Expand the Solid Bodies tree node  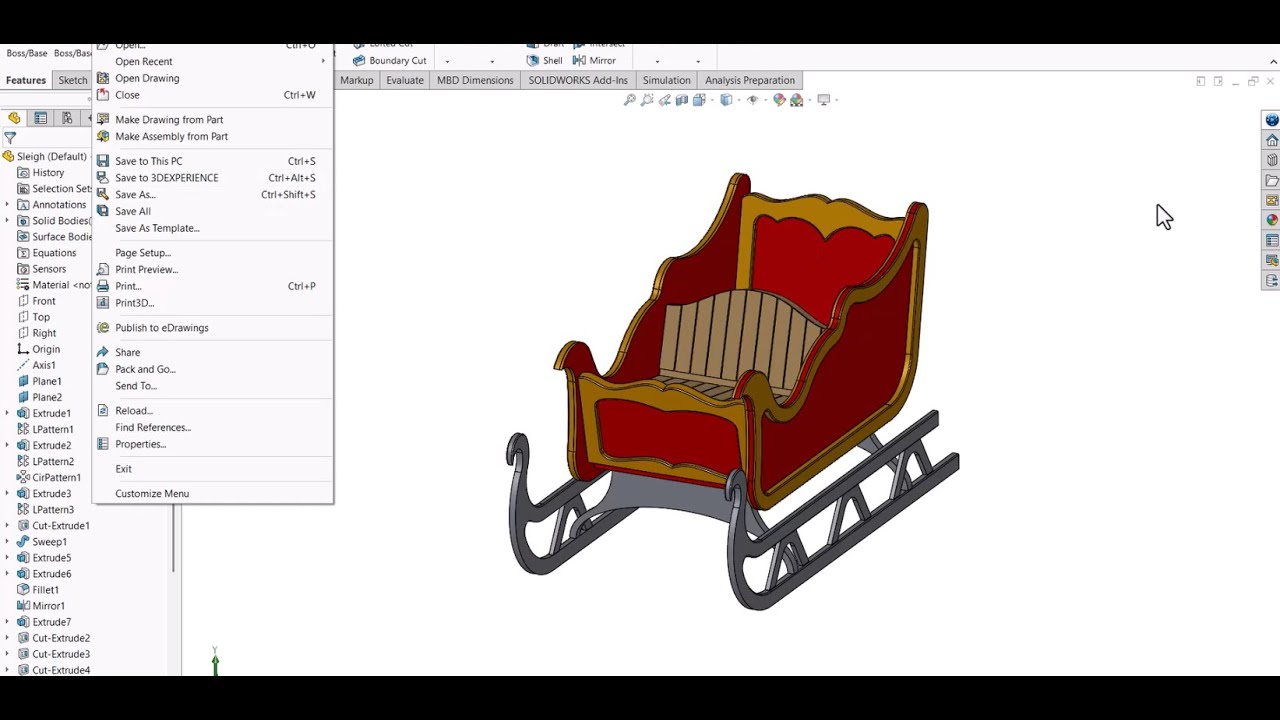click(x=7, y=221)
